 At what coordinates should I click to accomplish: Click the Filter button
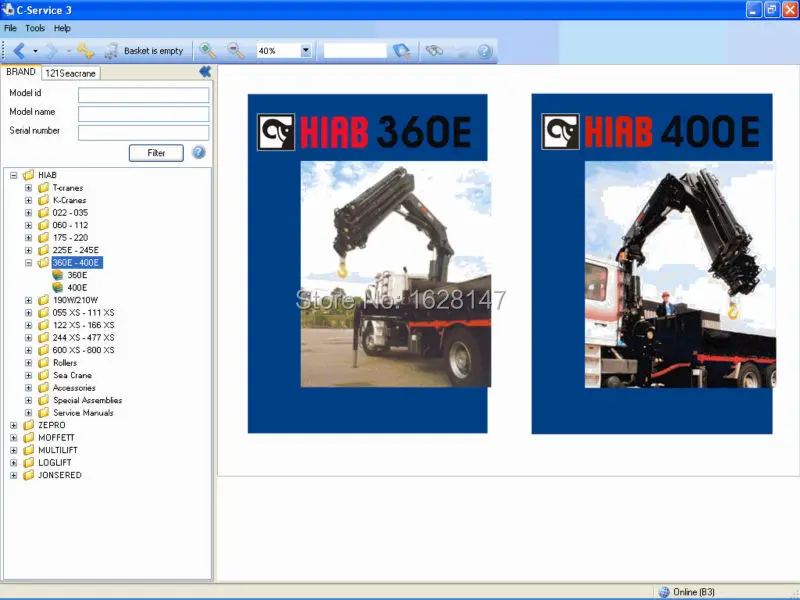tap(156, 153)
